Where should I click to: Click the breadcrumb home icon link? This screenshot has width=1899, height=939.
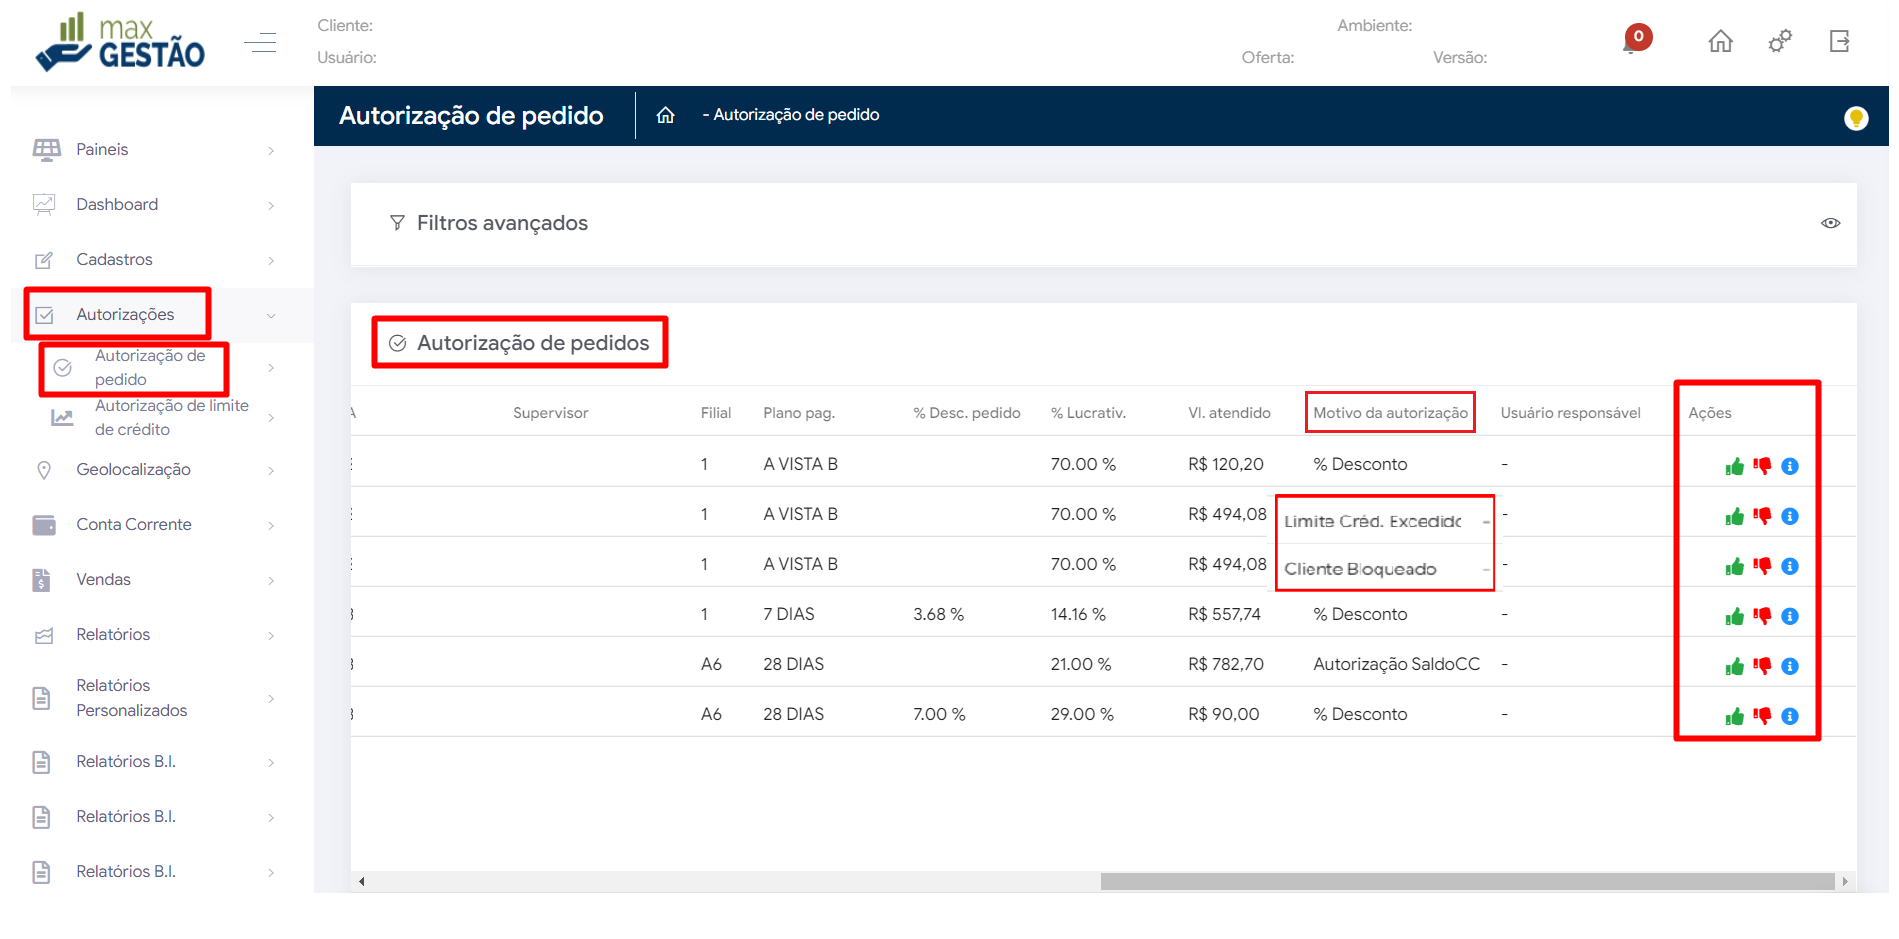click(665, 116)
